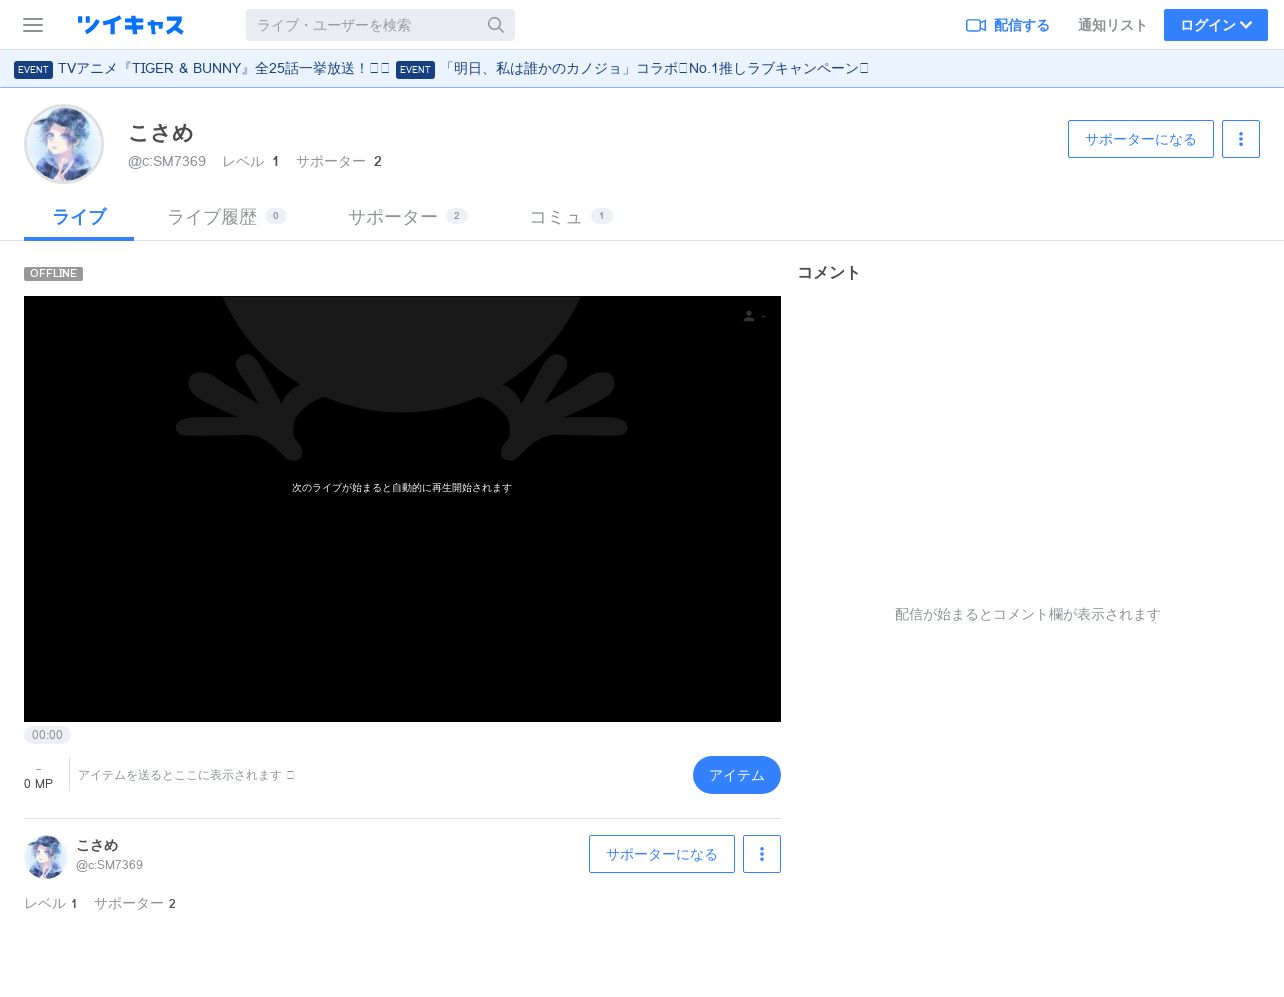
Task: Switch to the ライブ履歴 tab
Action: click(226, 217)
